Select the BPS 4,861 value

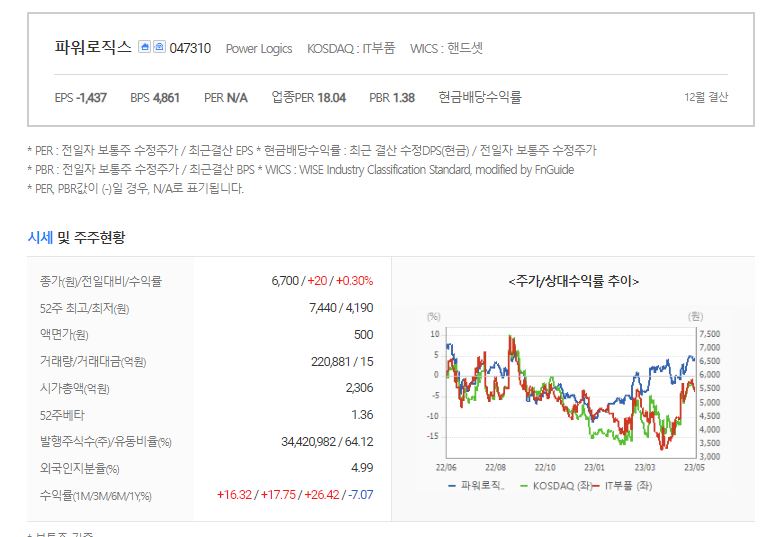[x=155, y=98]
